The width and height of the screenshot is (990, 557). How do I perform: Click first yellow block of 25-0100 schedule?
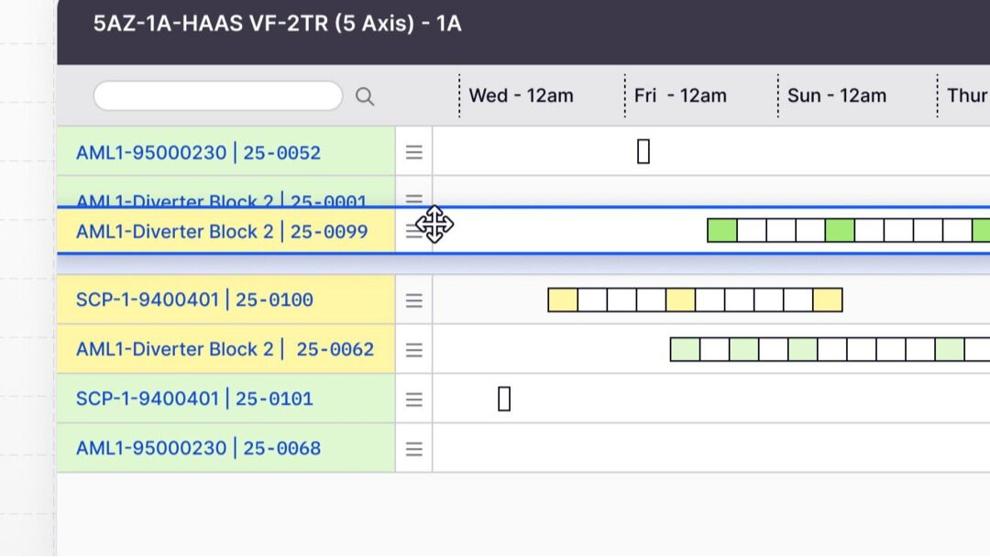click(563, 300)
